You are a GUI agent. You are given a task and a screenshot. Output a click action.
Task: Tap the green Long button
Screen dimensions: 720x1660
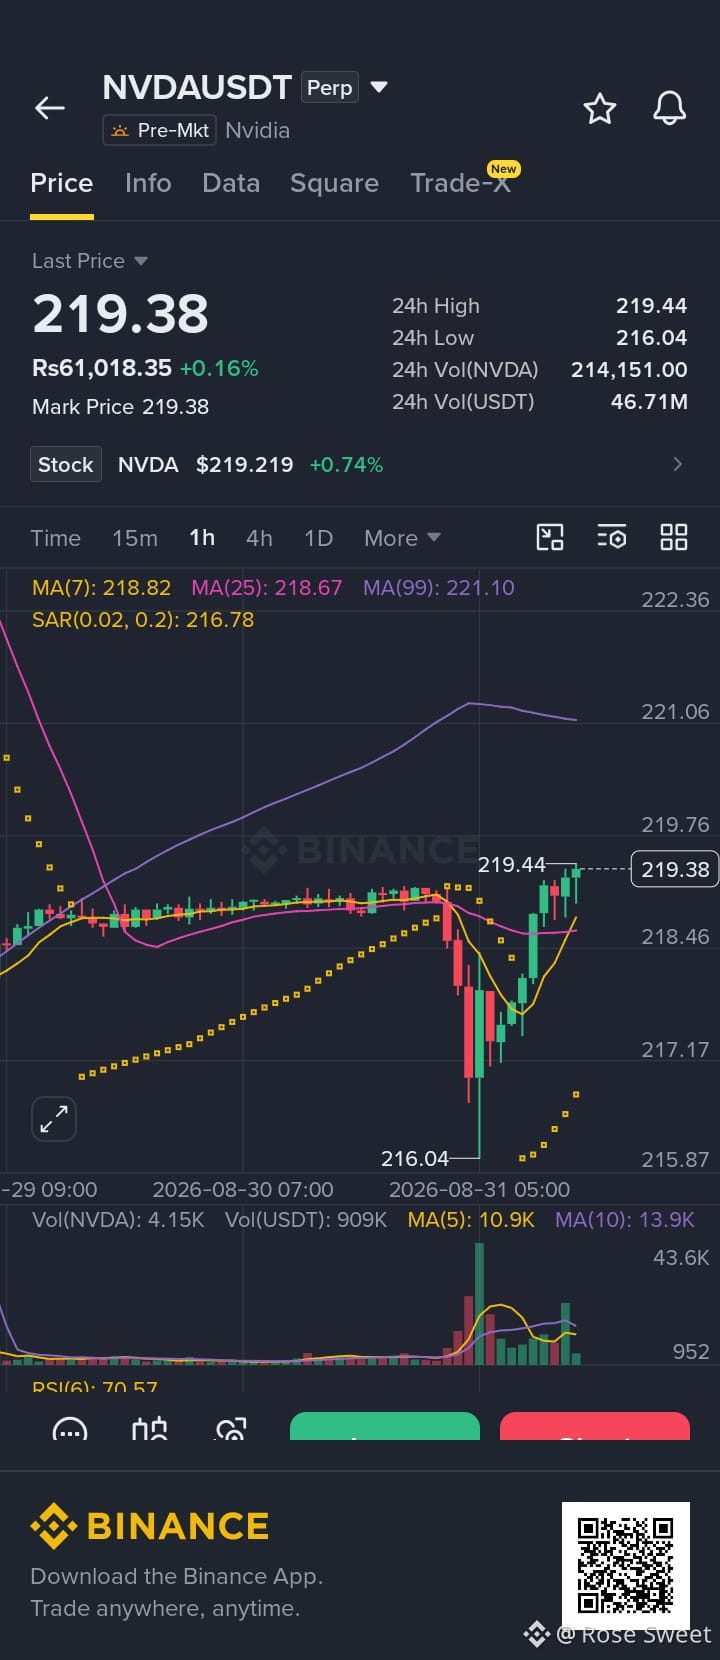pyautogui.click(x=385, y=1426)
